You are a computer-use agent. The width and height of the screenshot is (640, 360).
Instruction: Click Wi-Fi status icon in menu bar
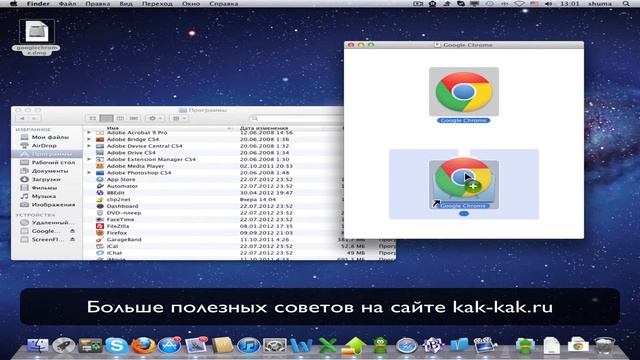tap(519, 4)
